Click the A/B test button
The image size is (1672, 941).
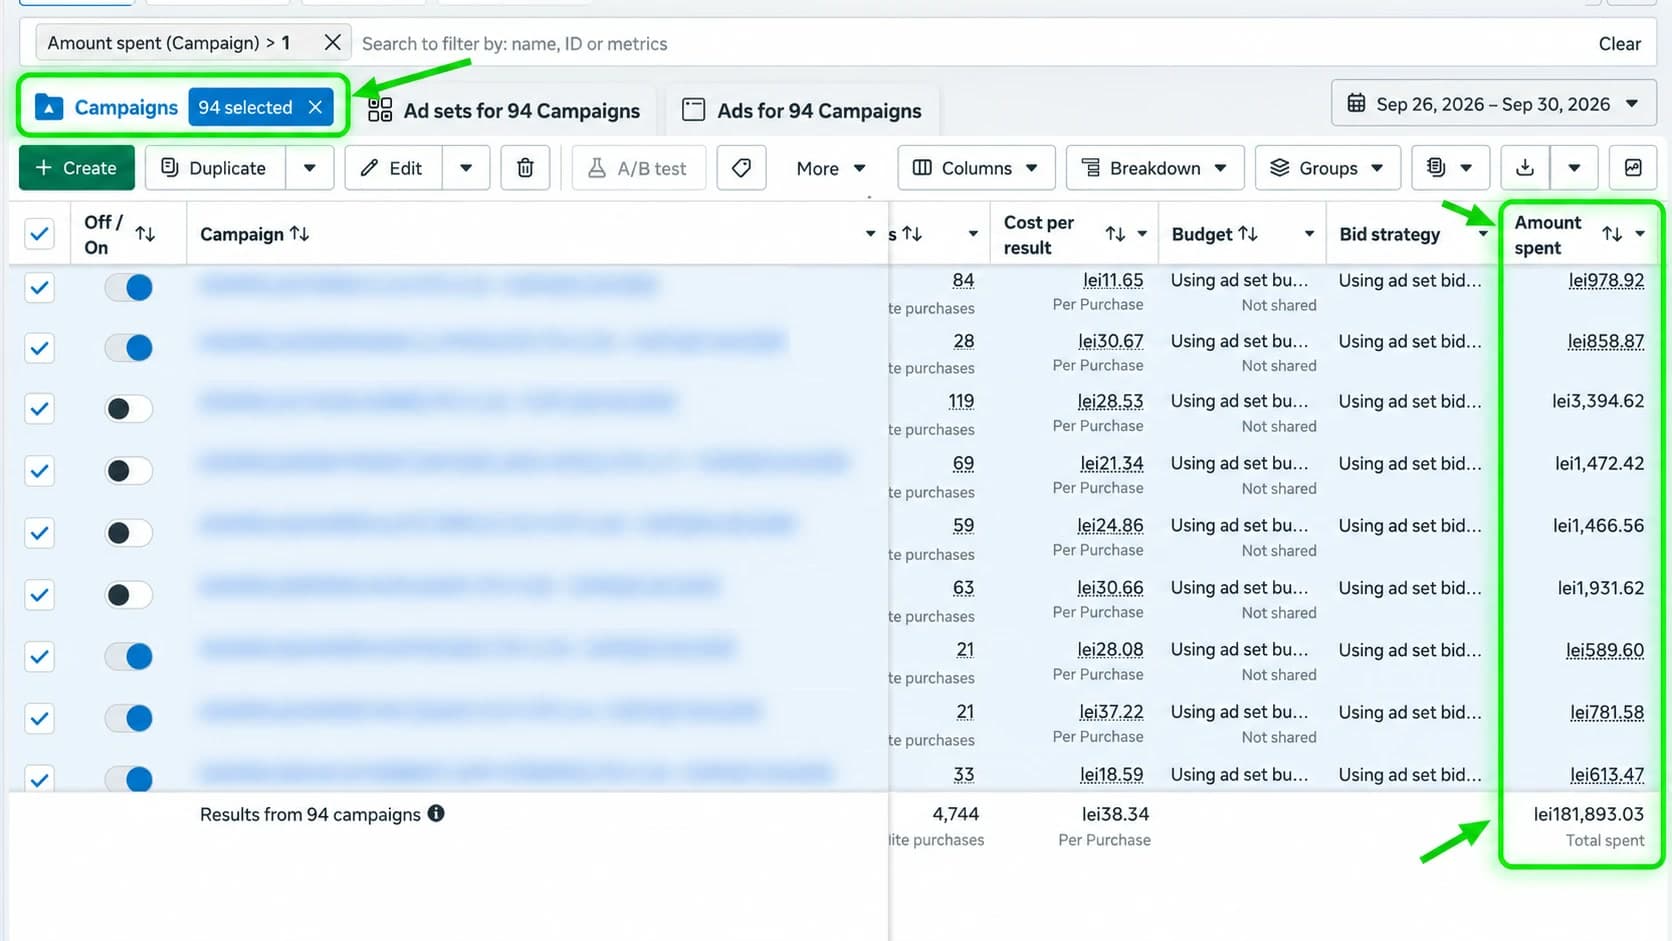coord(638,168)
